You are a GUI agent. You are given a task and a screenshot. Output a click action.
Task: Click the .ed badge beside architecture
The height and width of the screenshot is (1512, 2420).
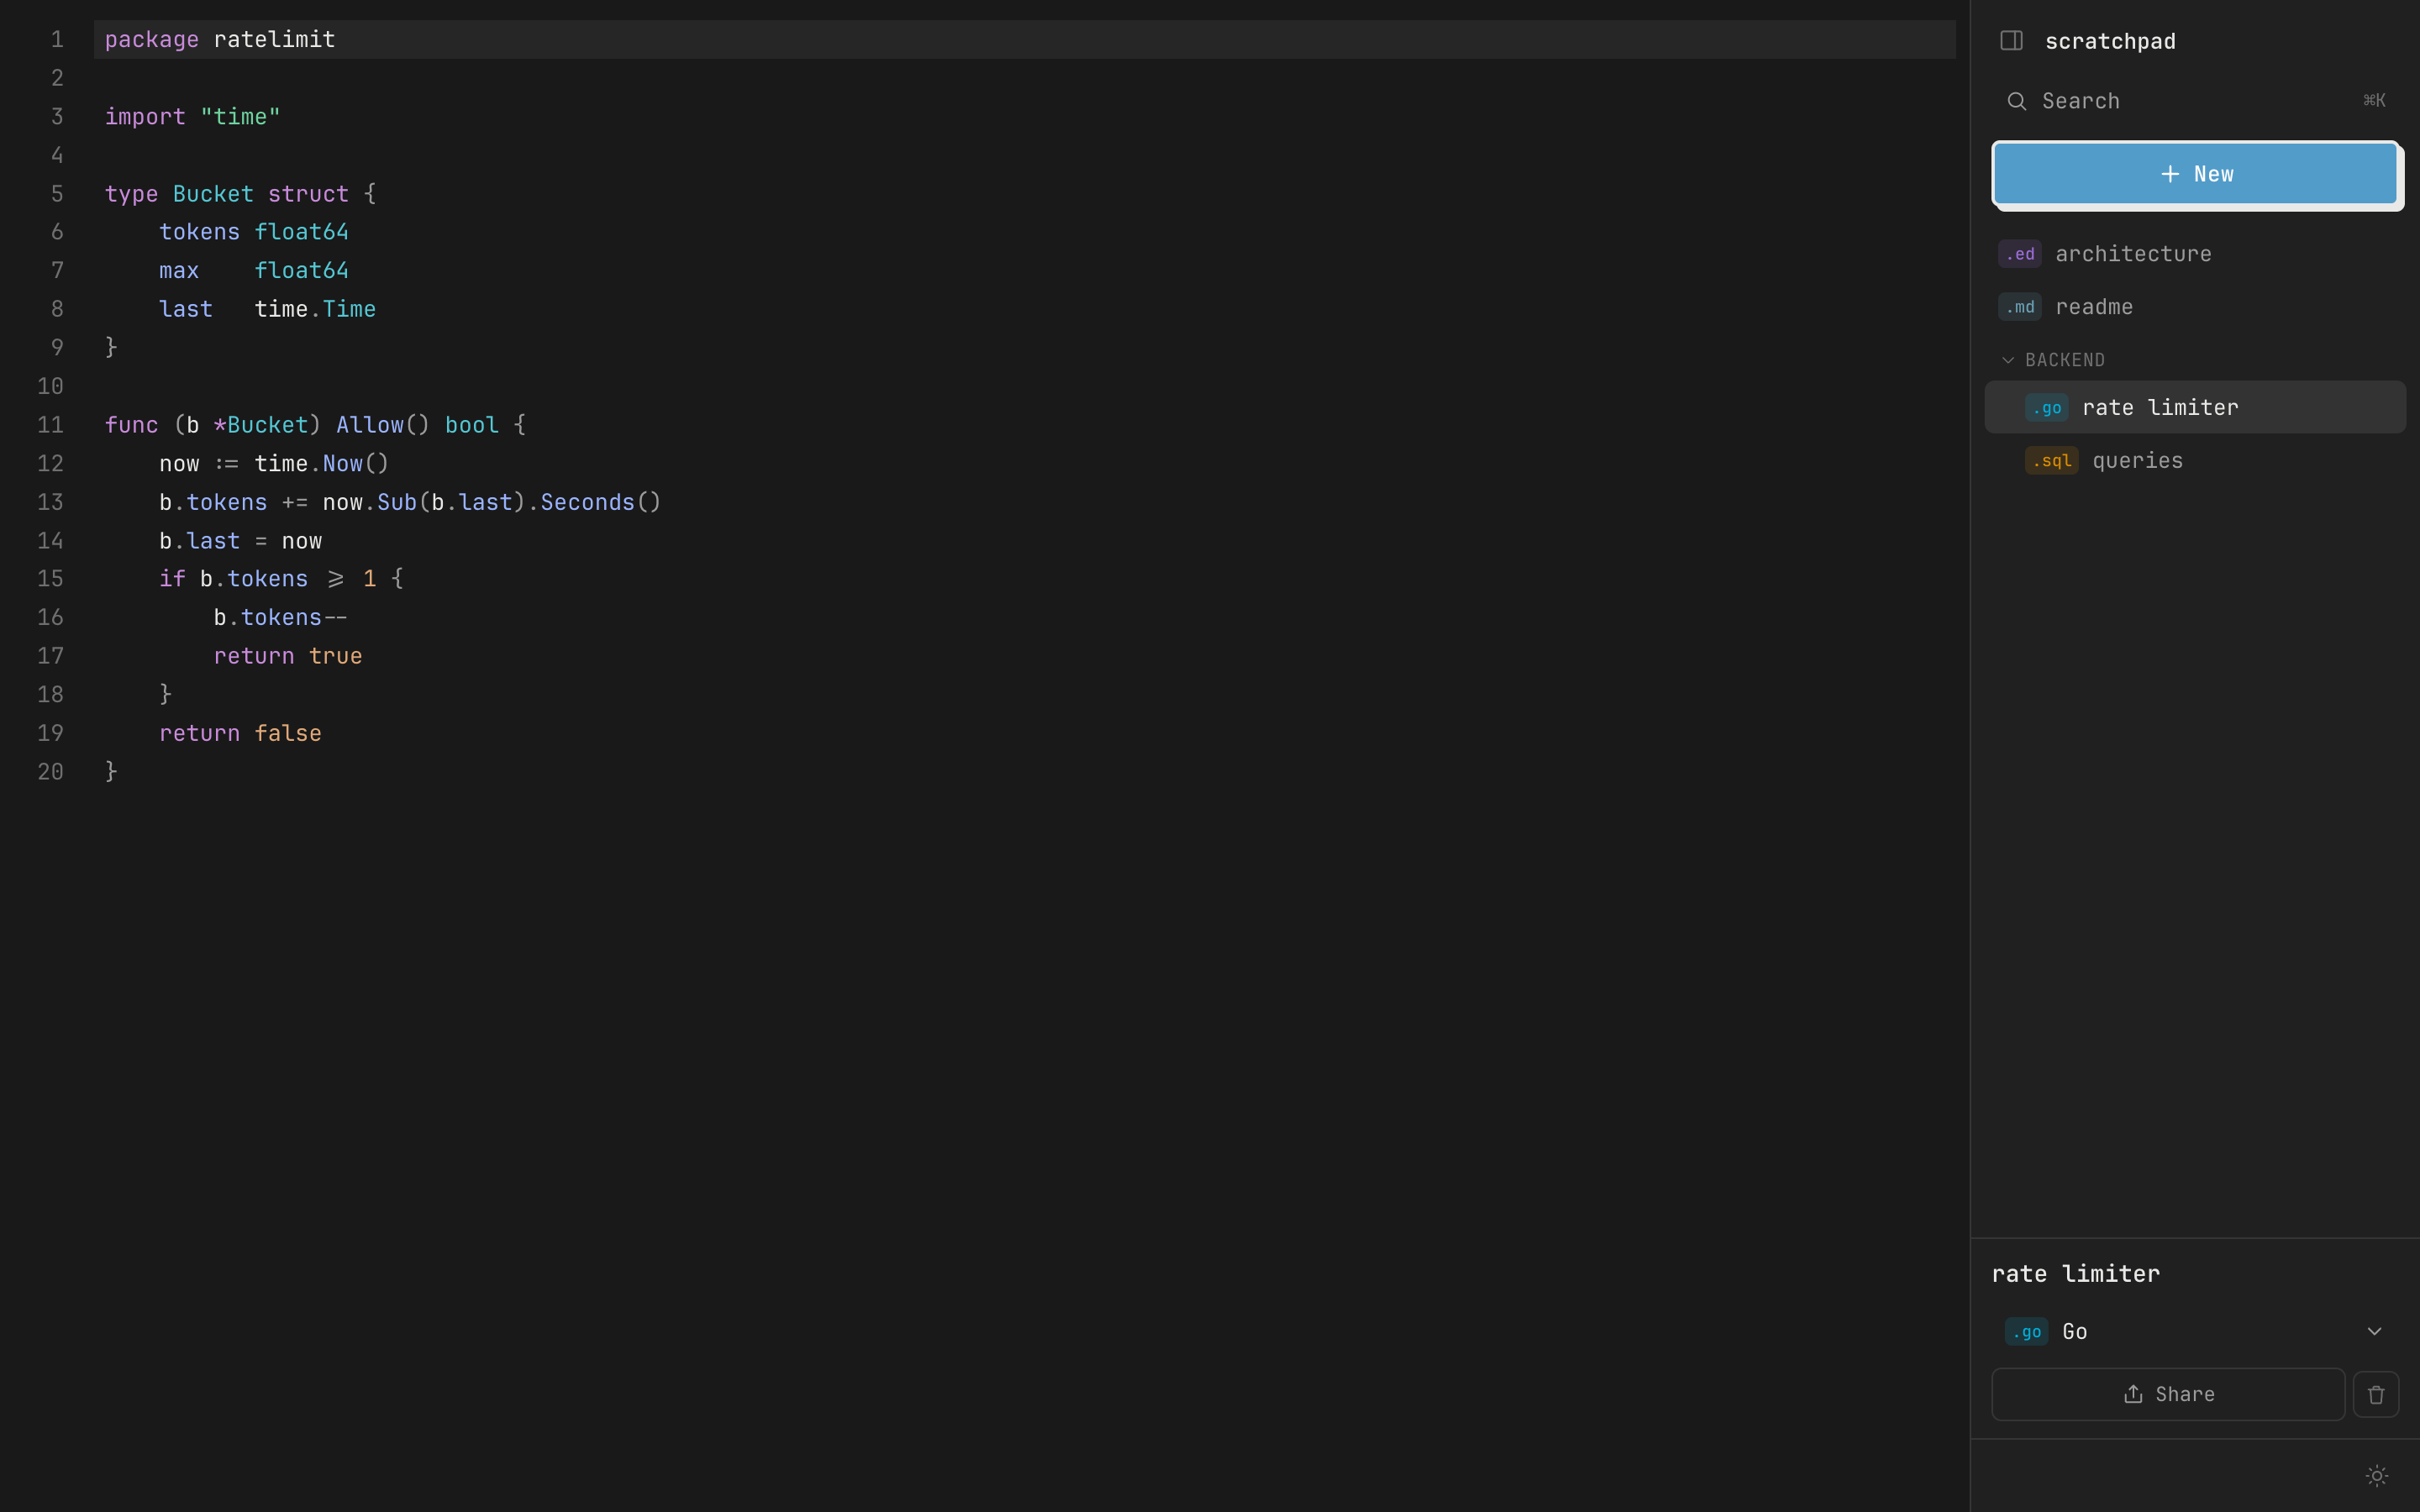pyautogui.click(x=2019, y=254)
